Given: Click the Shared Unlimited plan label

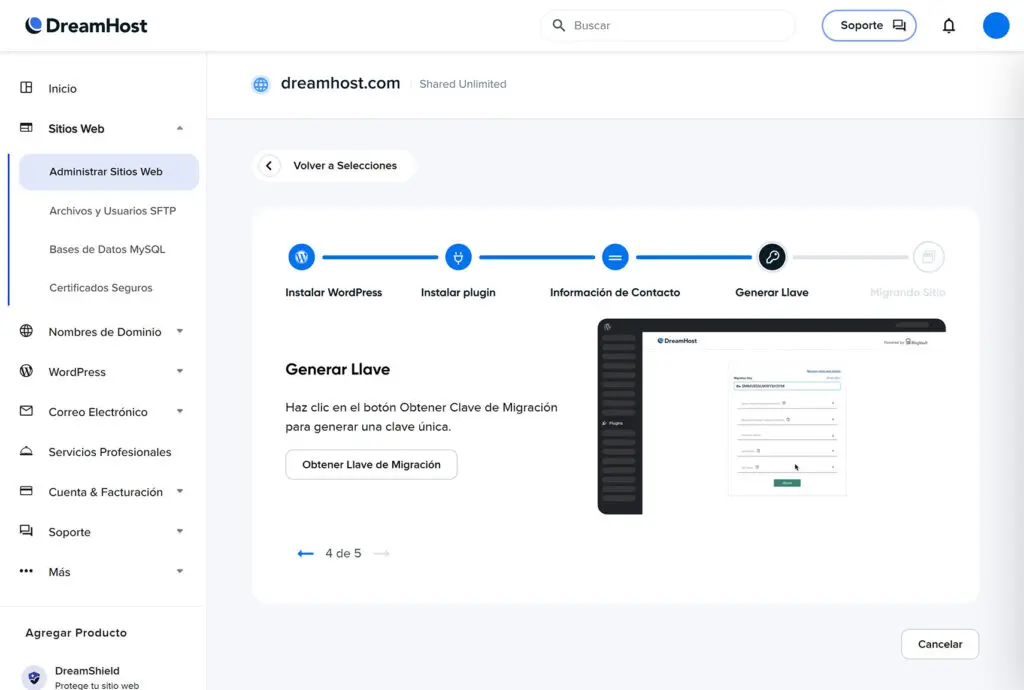Looking at the screenshot, I should pos(462,84).
